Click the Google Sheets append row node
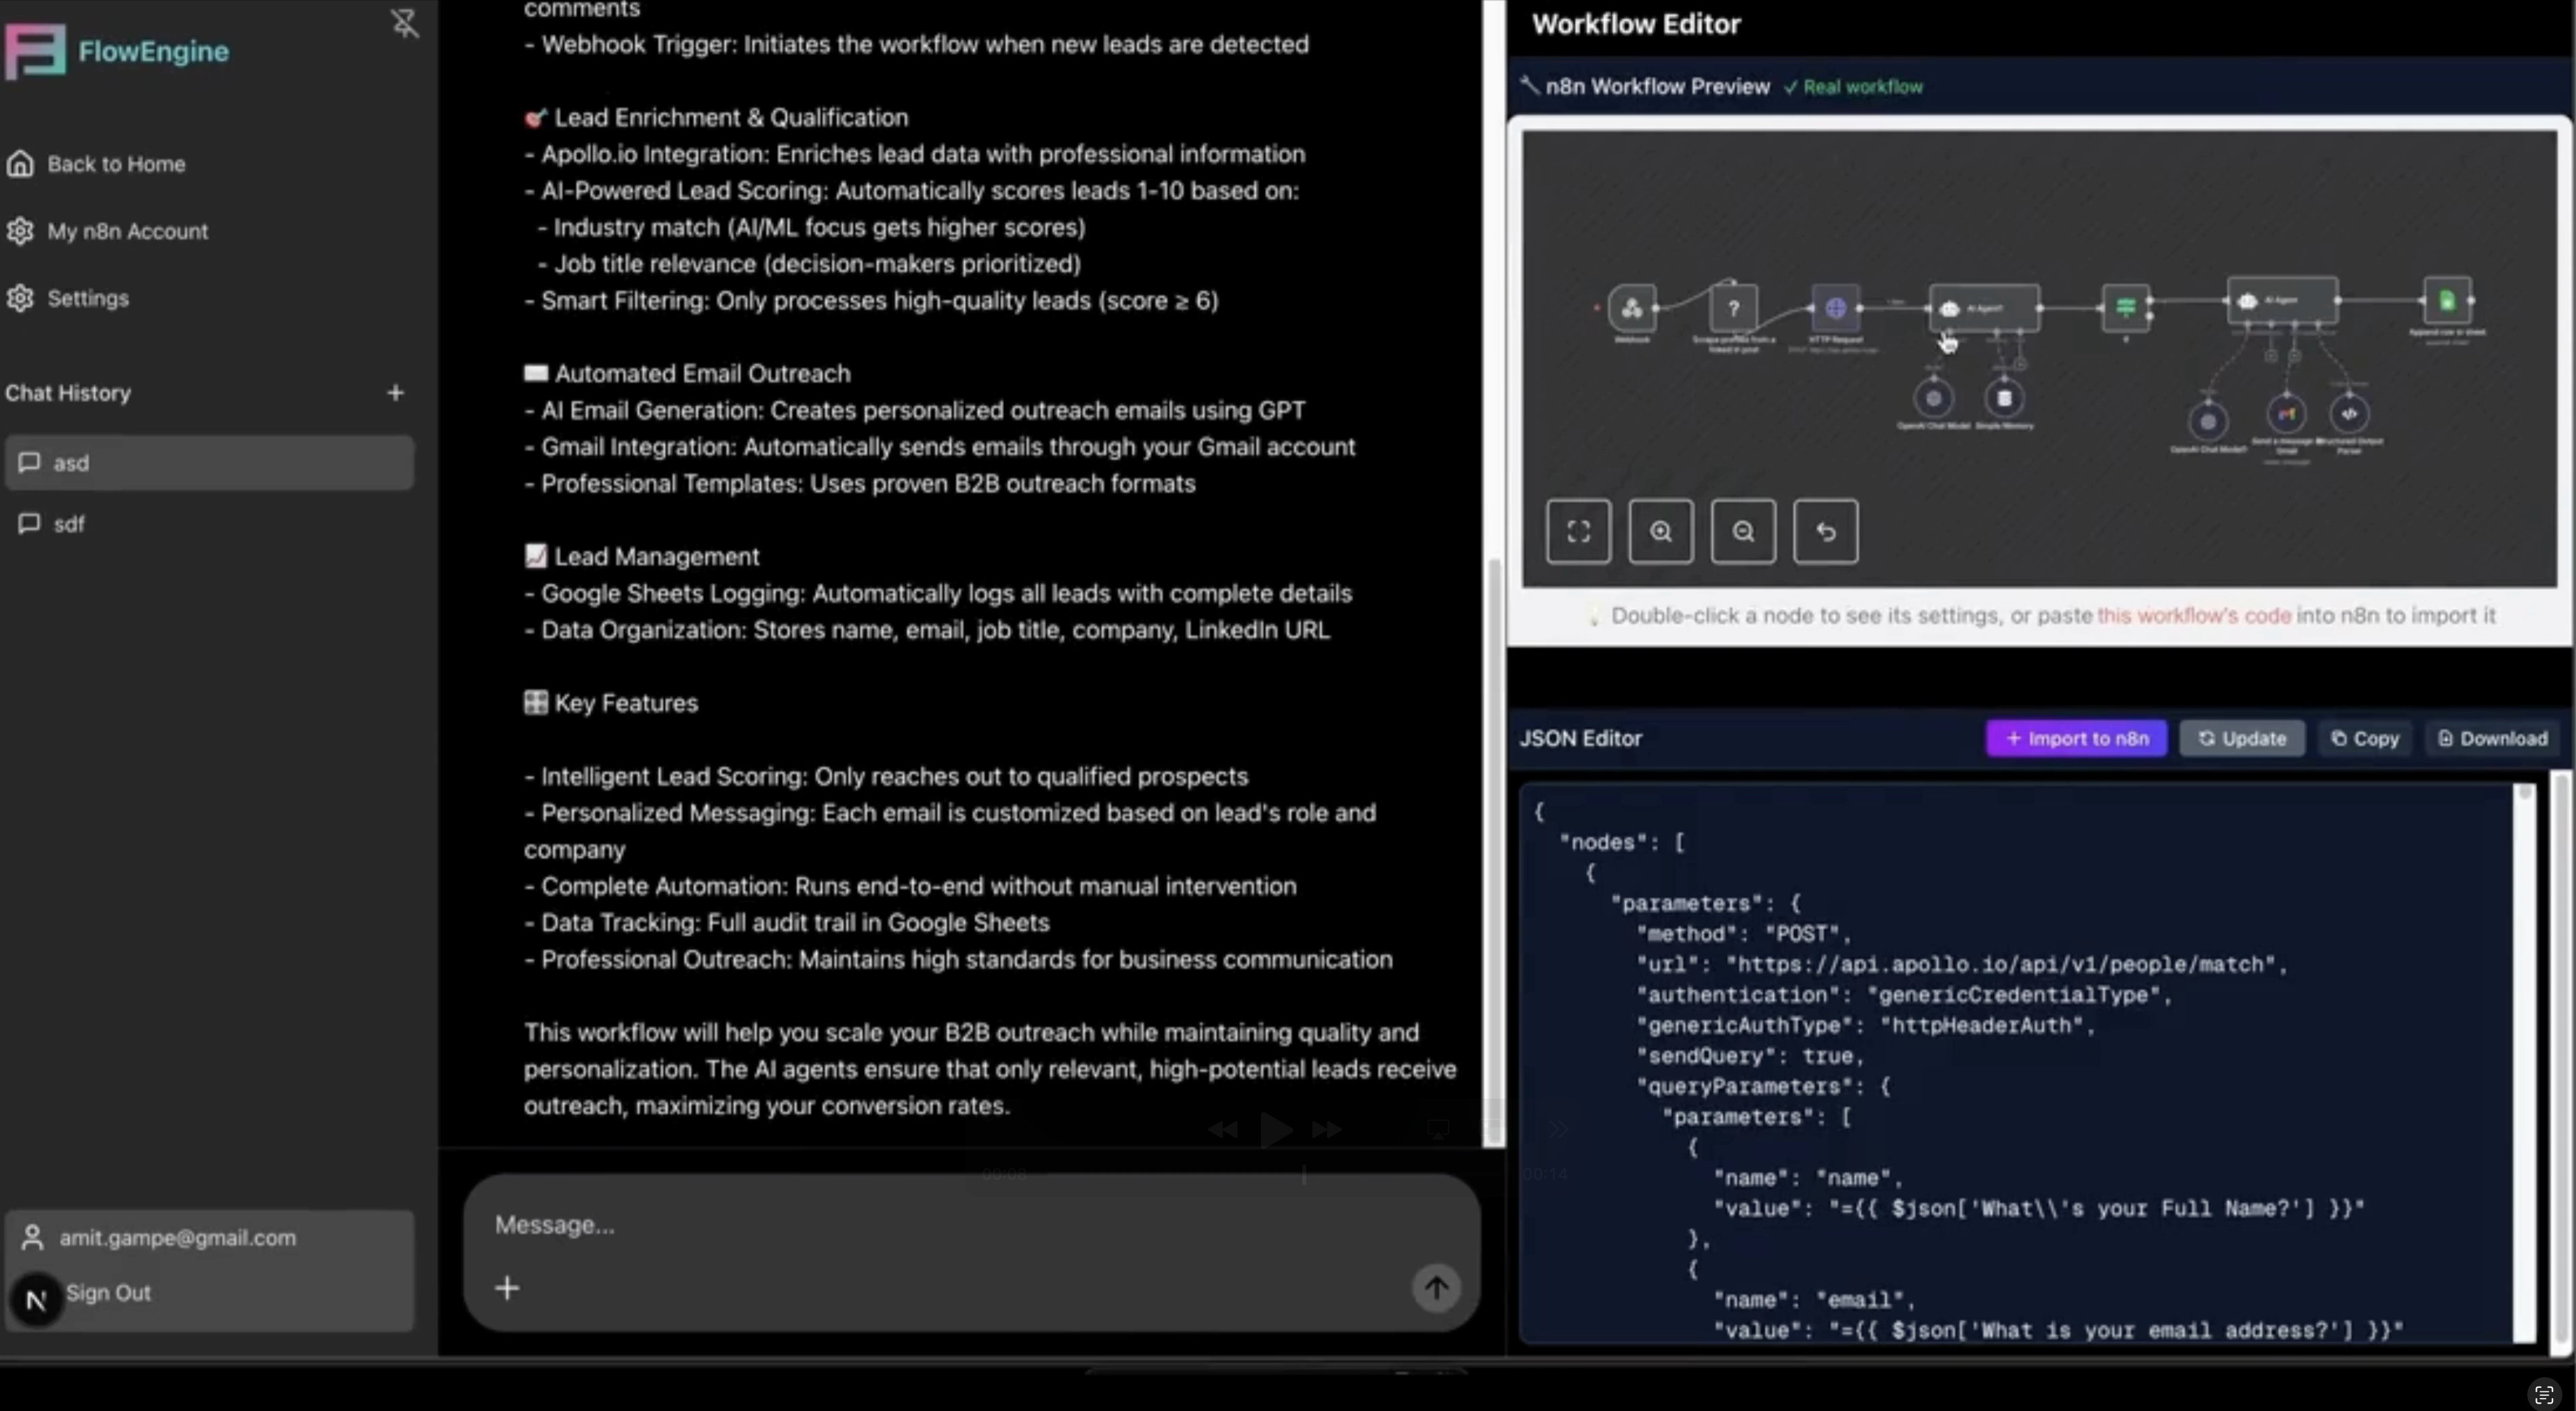Image resolution: width=2576 pixels, height=1411 pixels. pos(2446,300)
